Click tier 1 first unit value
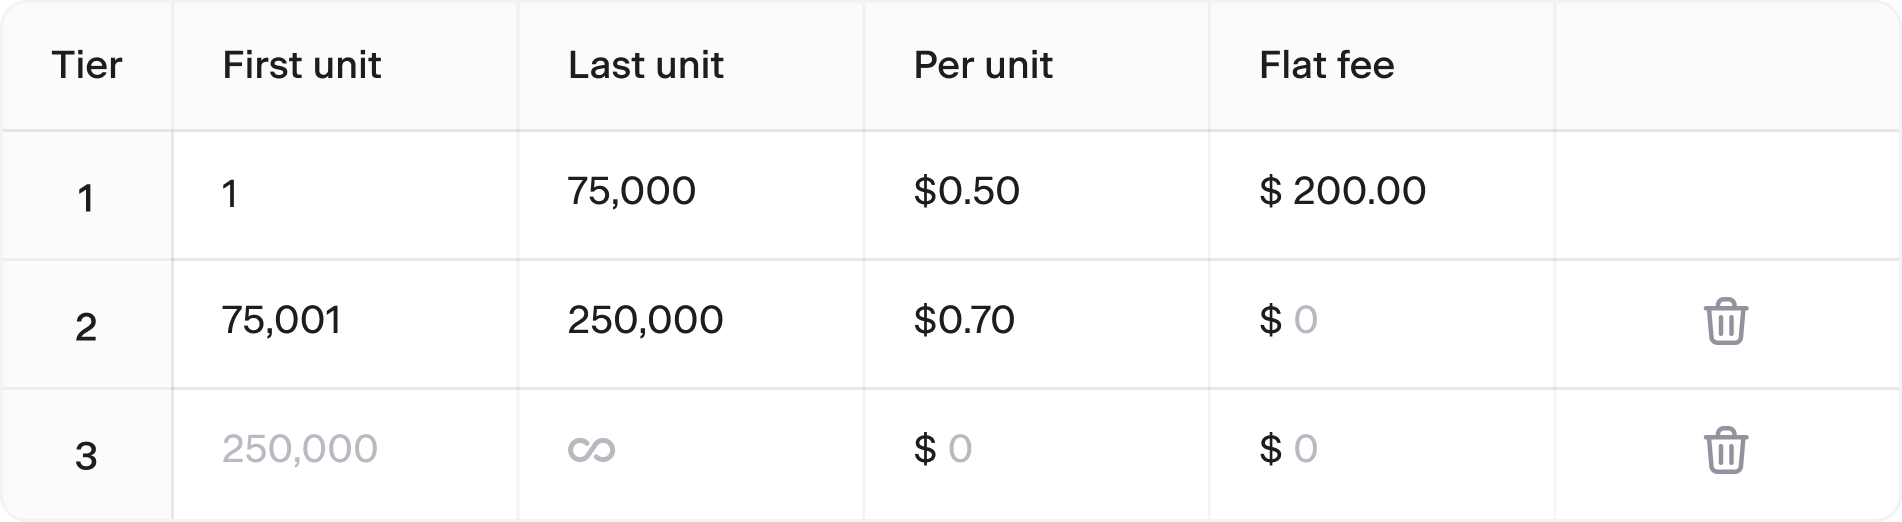This screenshot has height=522, width=1902. pyautogui.click(x=230, y=194)
